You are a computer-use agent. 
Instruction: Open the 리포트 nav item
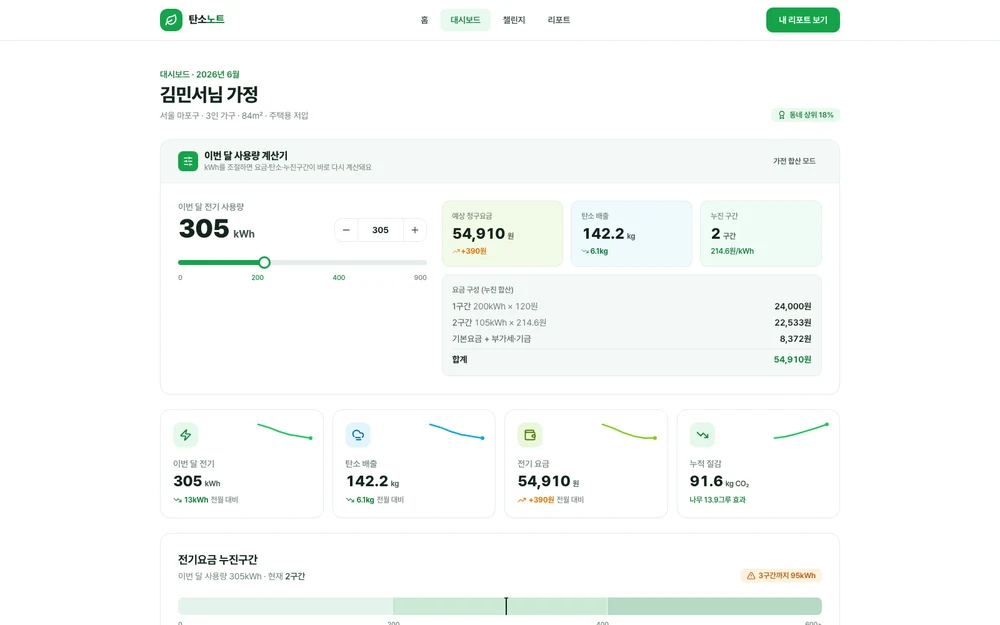pyautogui.click(x=559, y=20)
